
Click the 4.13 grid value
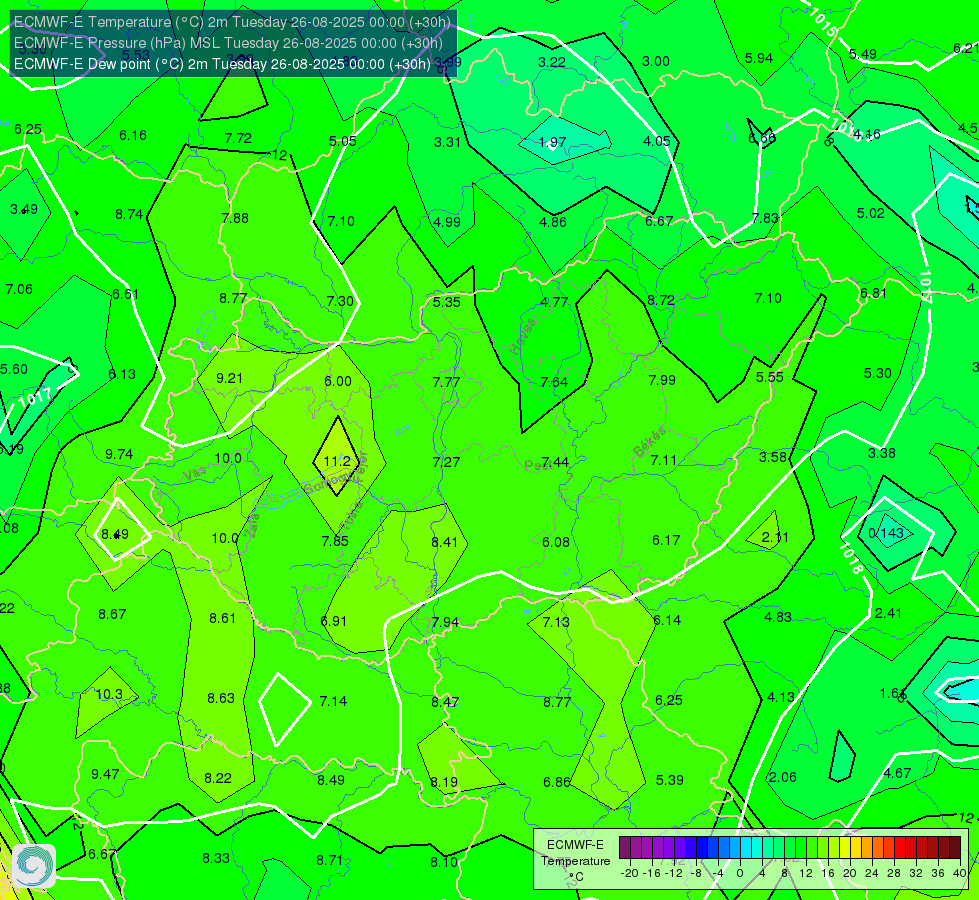(780, 696)
